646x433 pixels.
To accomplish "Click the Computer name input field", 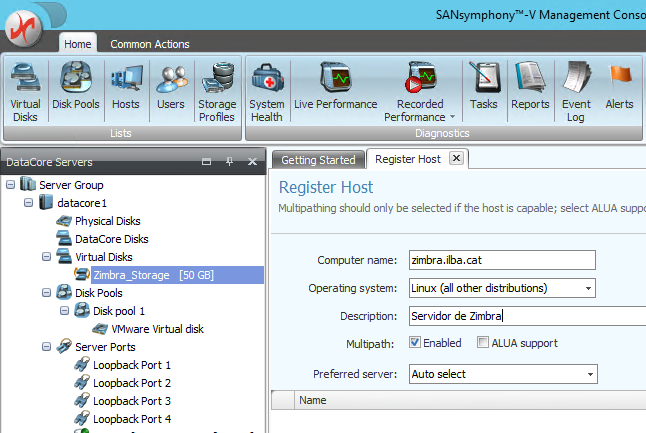I will [x=502, y=260].
